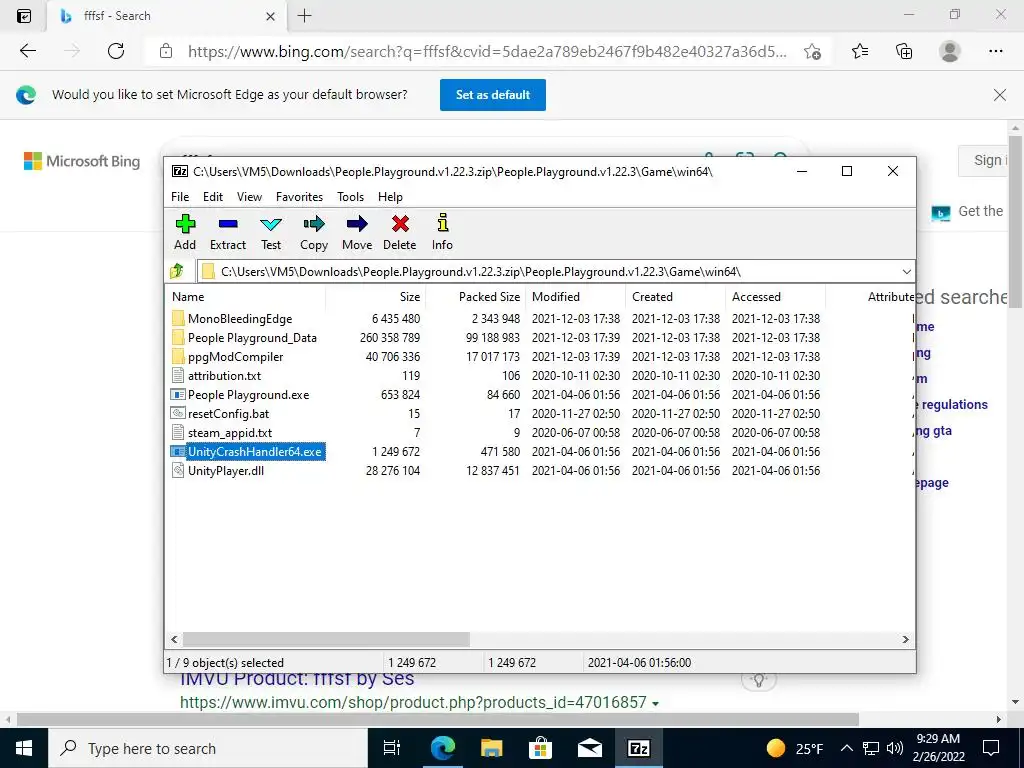Dismiss the default browser prompt bar
1024x768 pixels.
click(999, 95)
